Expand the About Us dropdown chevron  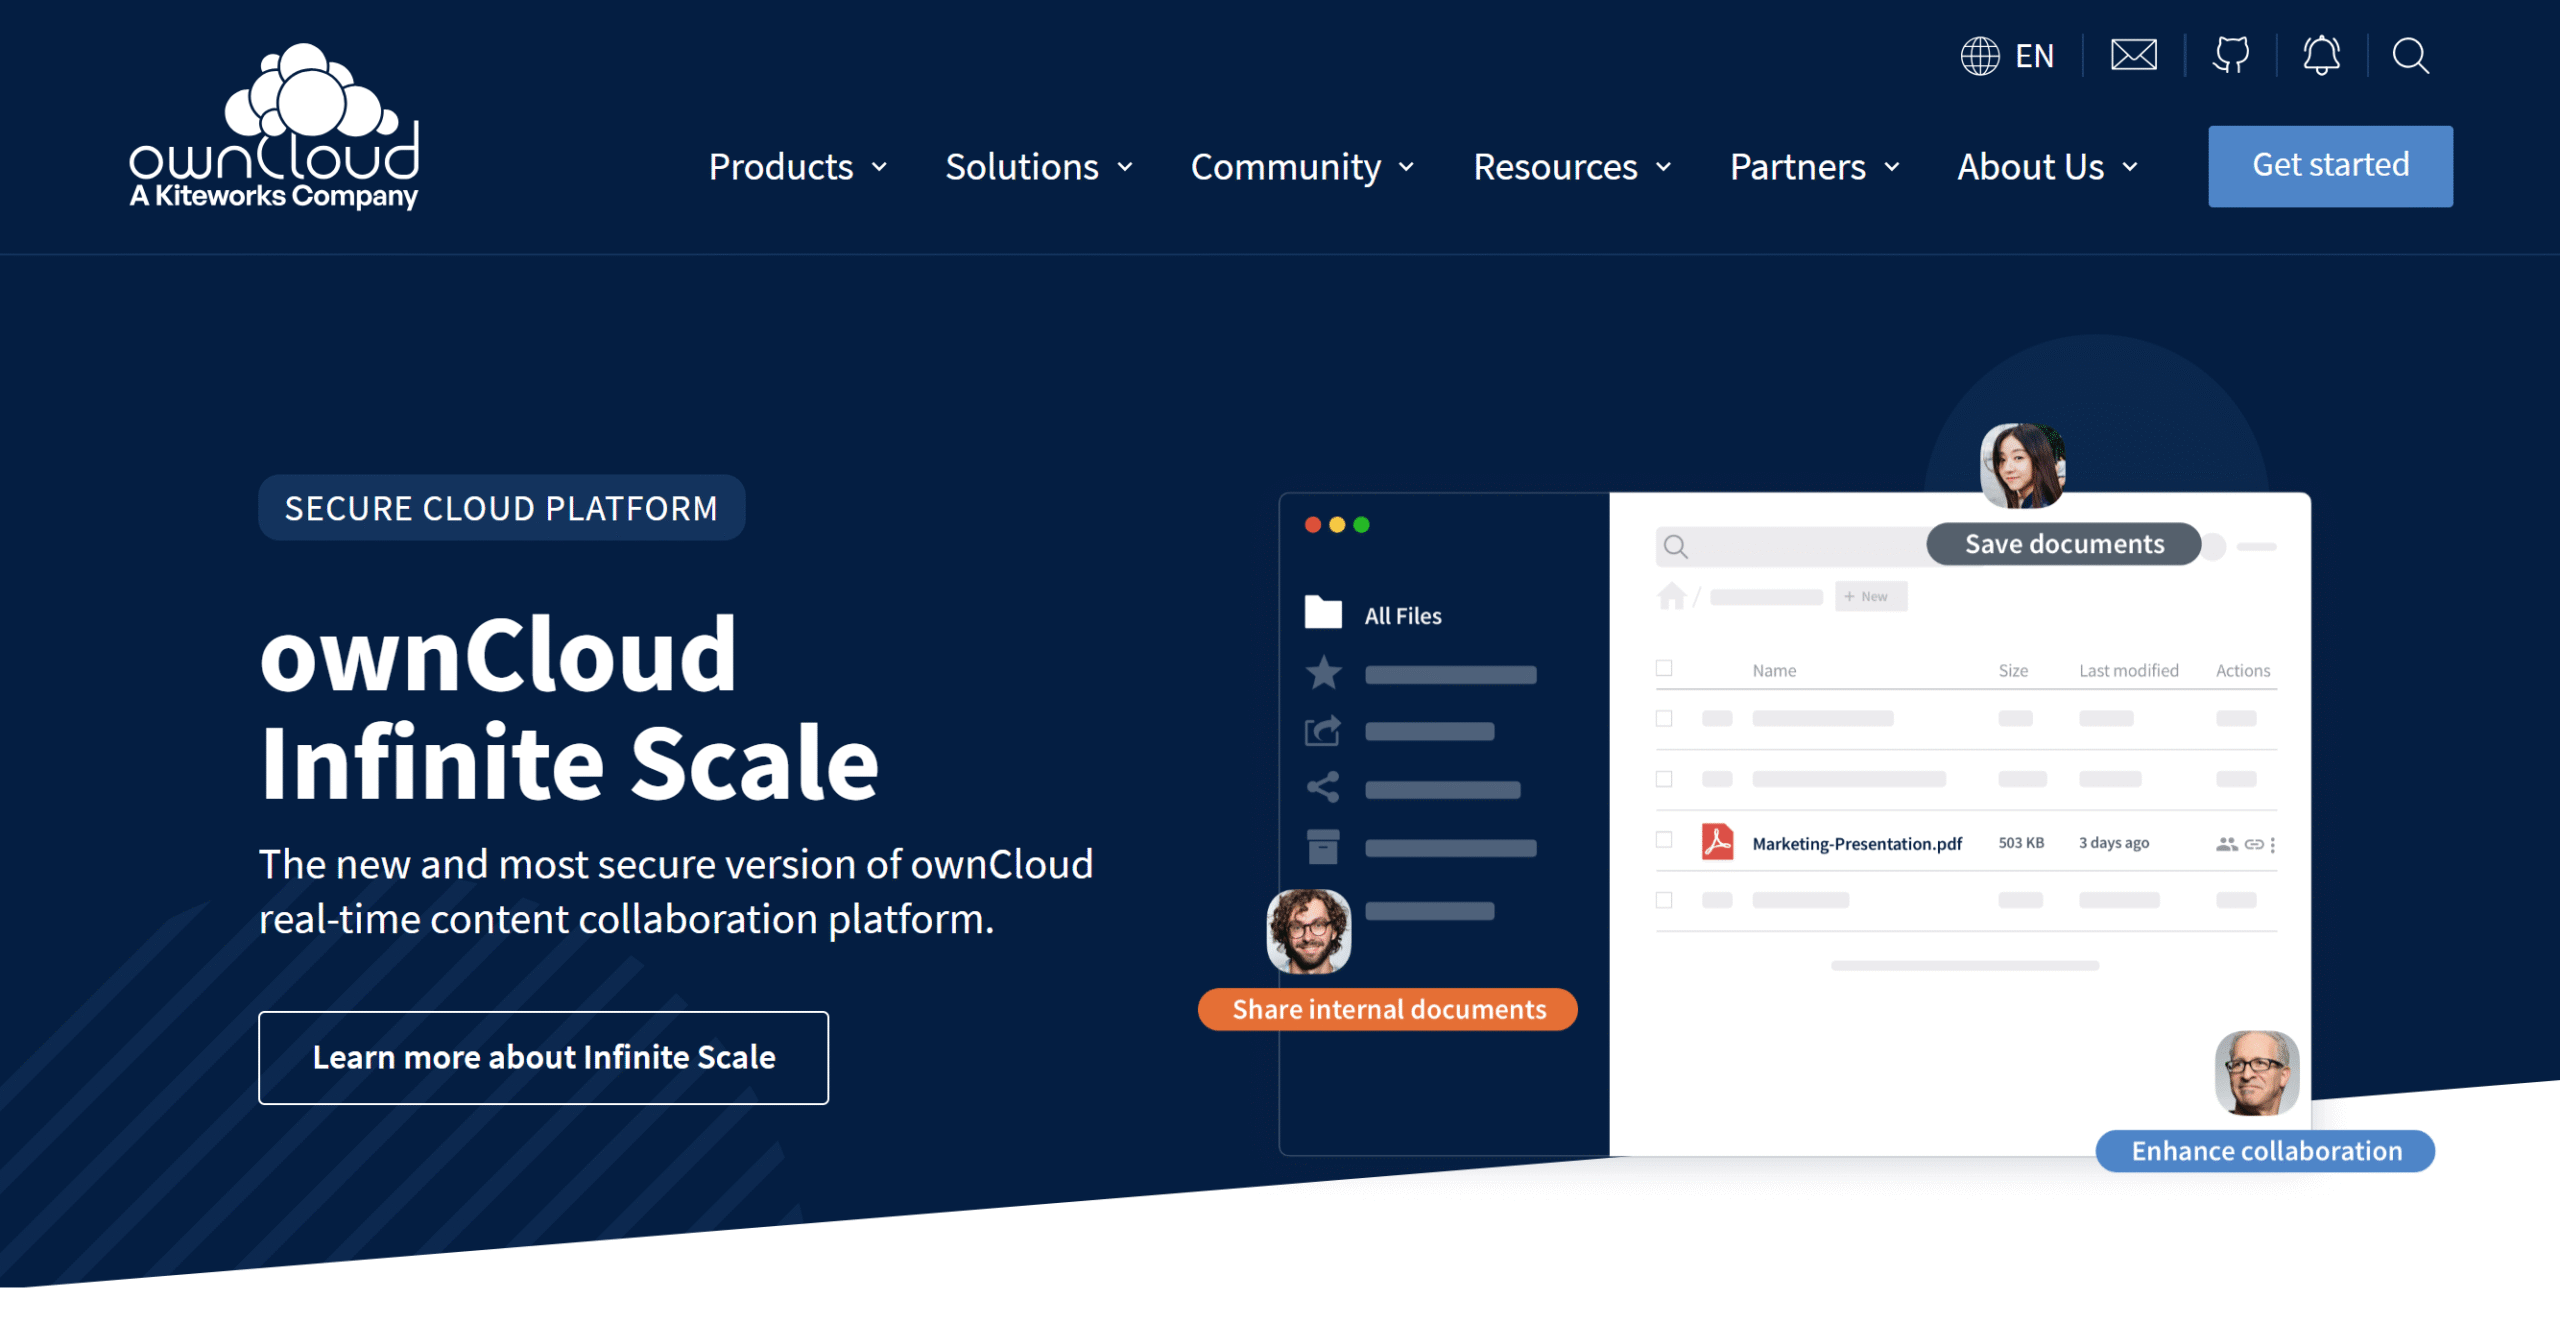(2130, 167)
